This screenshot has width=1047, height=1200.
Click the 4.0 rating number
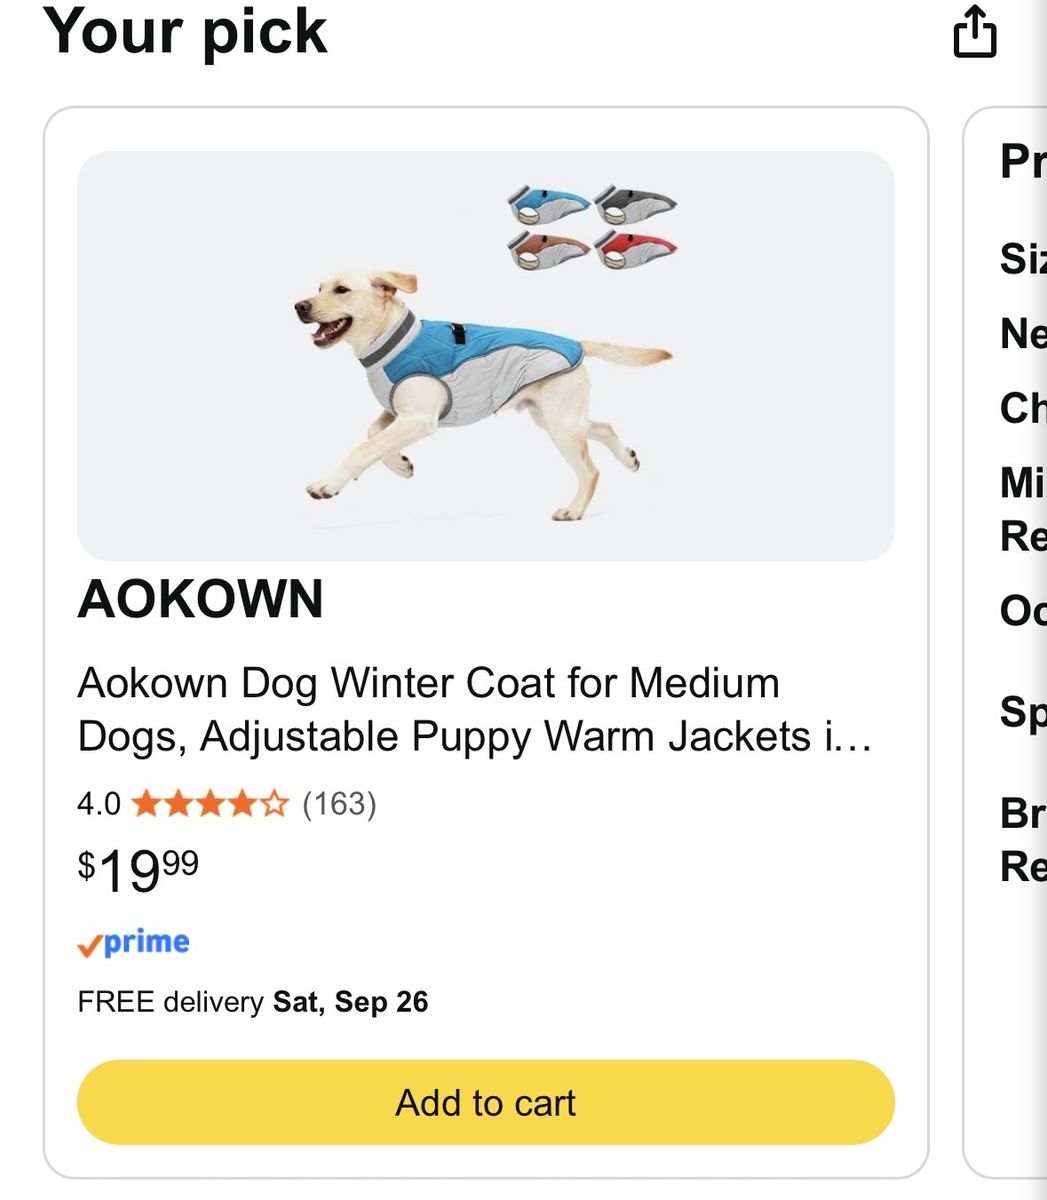pyautogui.click(x=99, y=804)
